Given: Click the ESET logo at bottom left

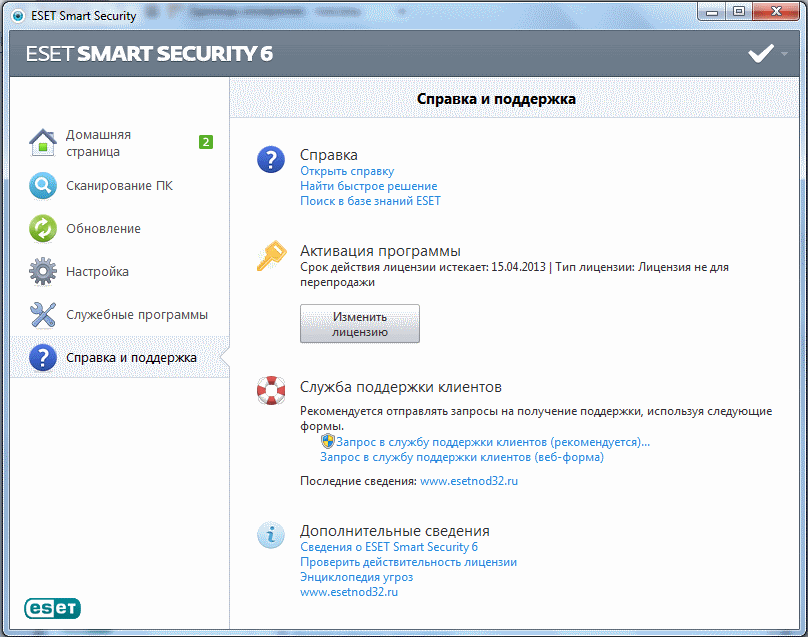Looking at the screenshot, I should tap(53, 608).
